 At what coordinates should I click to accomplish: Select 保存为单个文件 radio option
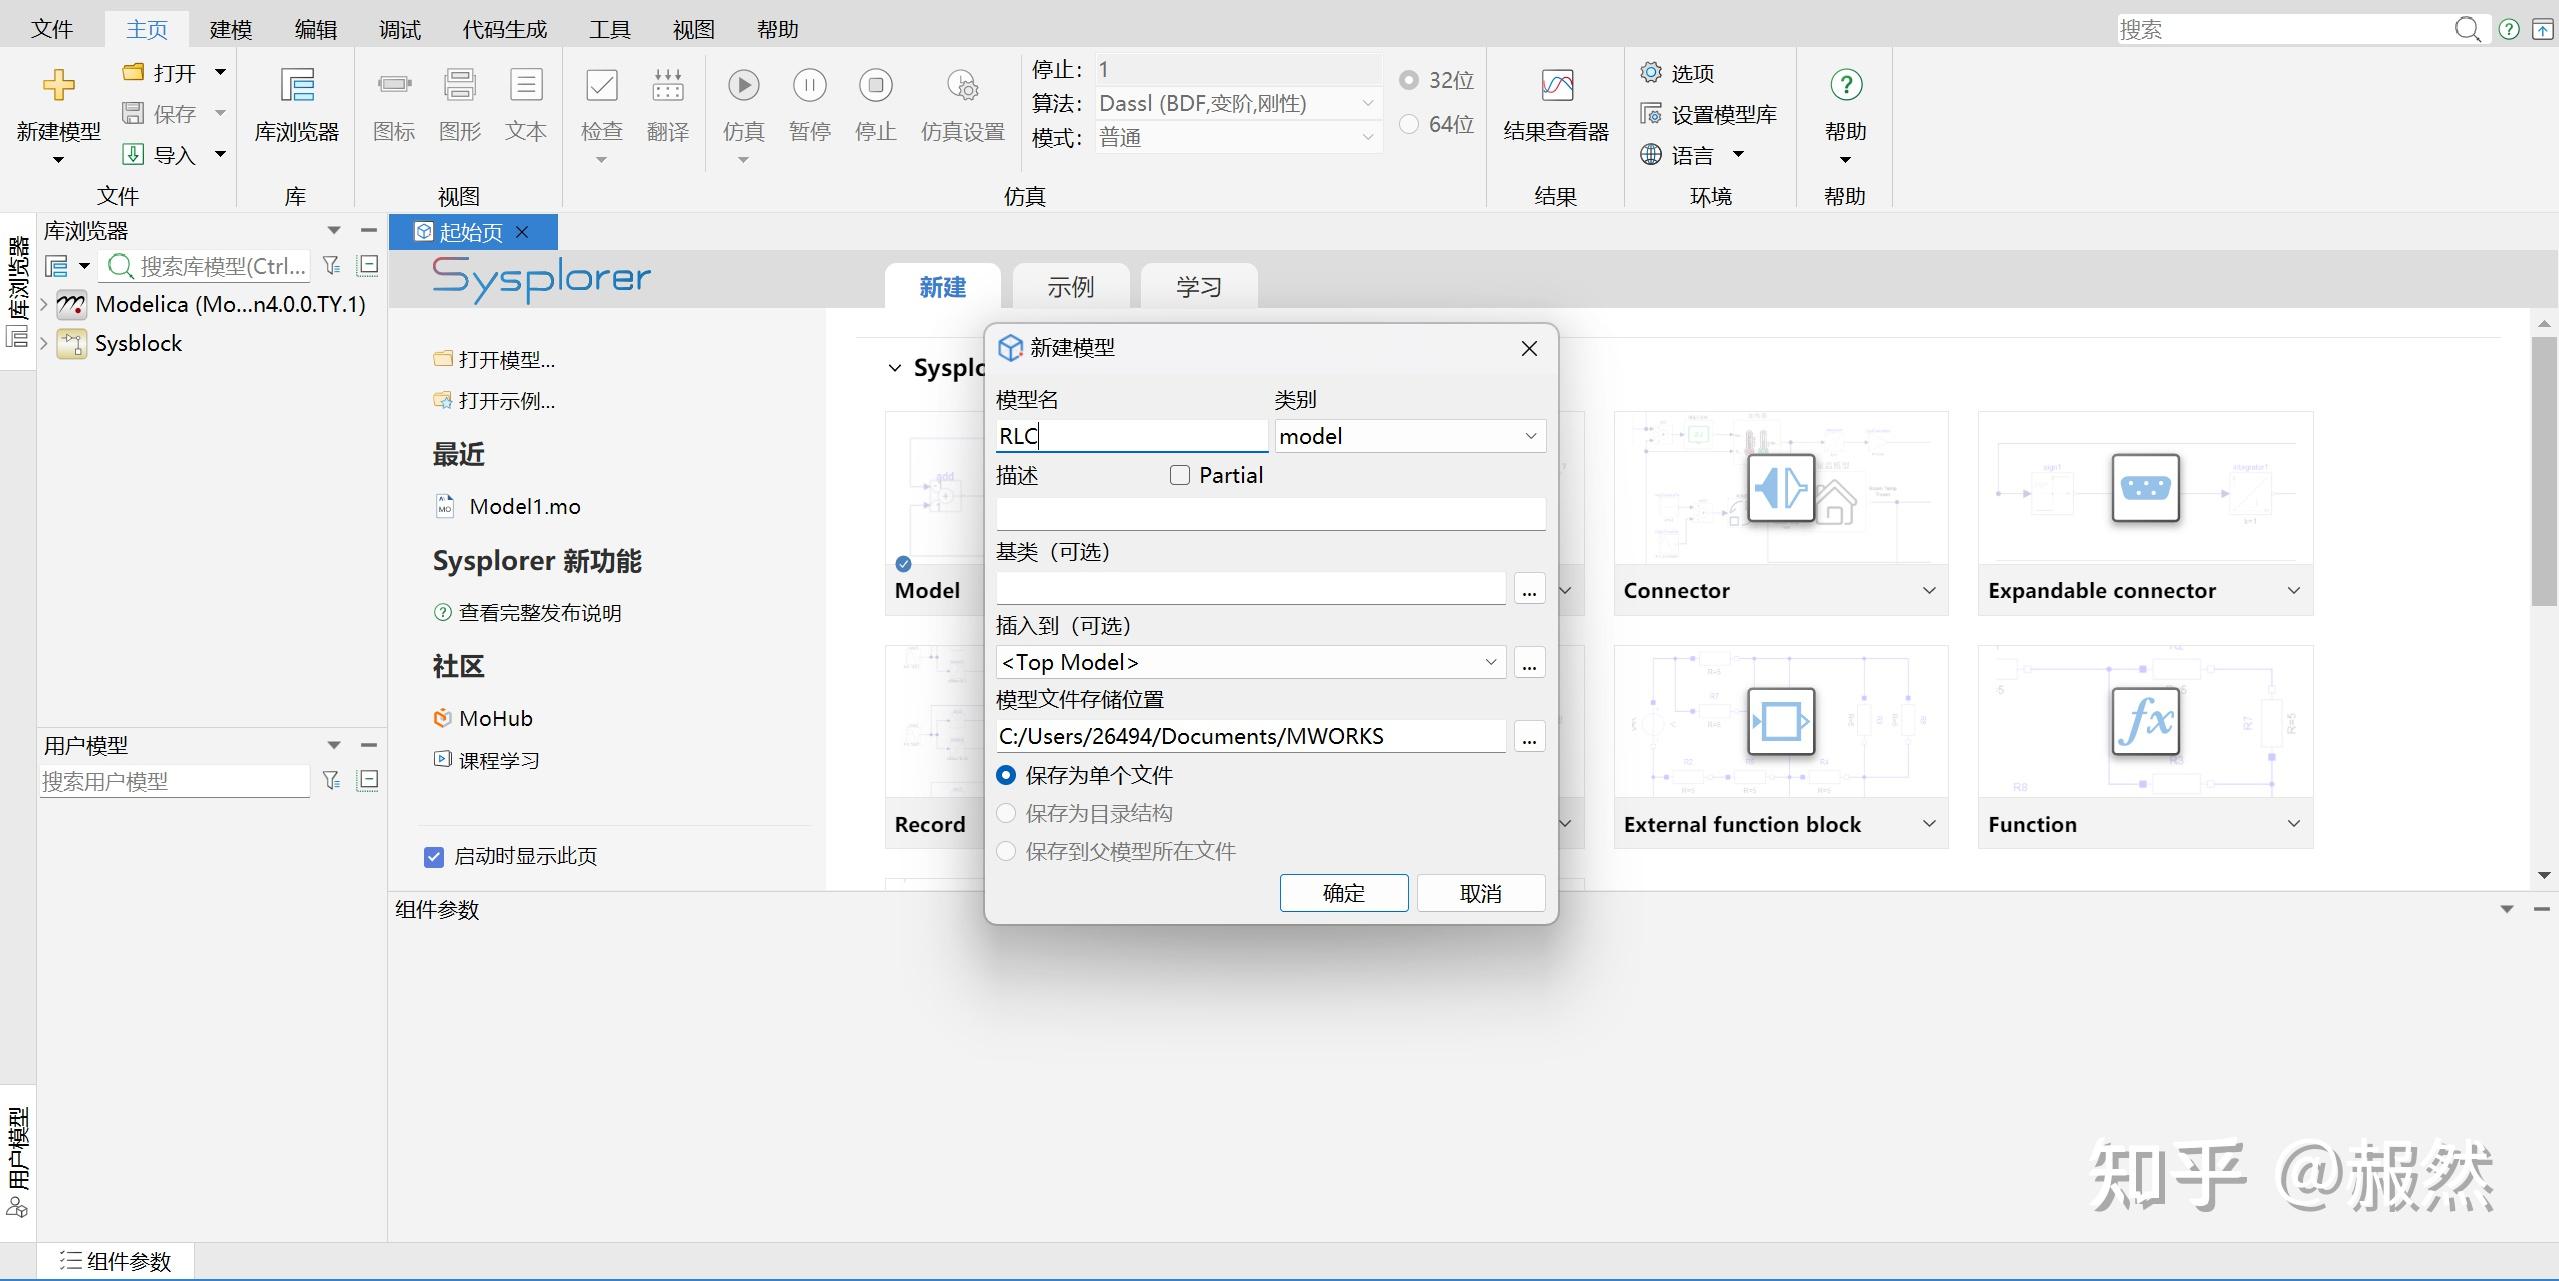point(1006,775)
